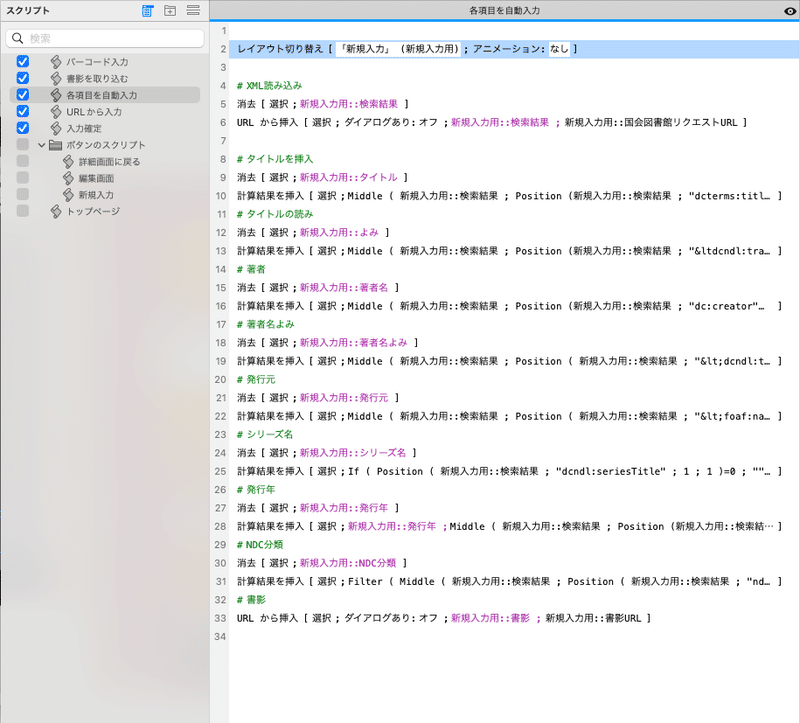This screenshot has width=800, height=723.
Task: Select line 18 消去 著者名よみ step
Action: pos(328,343)
